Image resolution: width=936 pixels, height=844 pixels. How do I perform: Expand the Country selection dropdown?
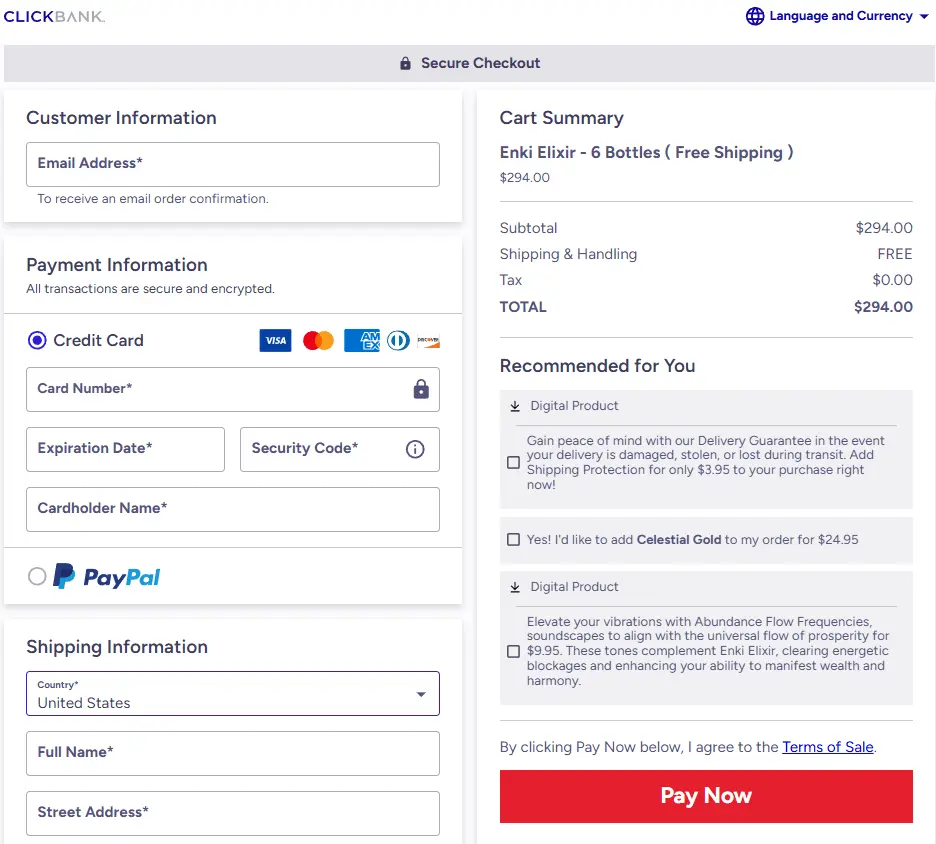[421, 693]
